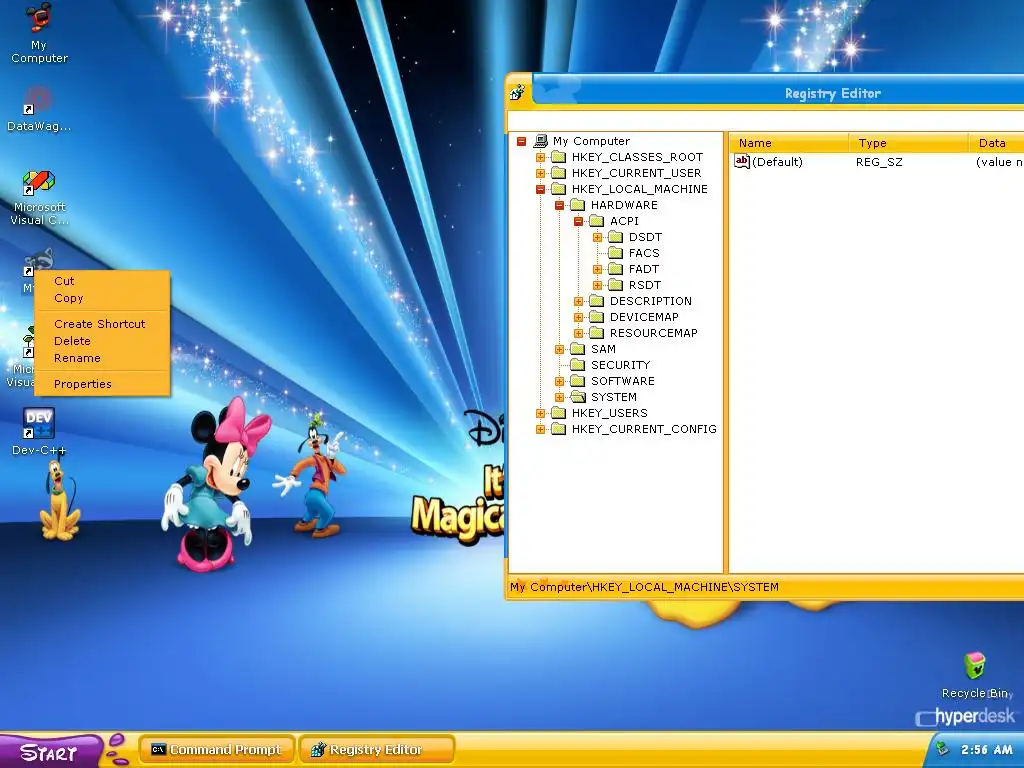Click the ACPI folder icon
This screenshot has width=1024, height=768.
tap(596, 221)
